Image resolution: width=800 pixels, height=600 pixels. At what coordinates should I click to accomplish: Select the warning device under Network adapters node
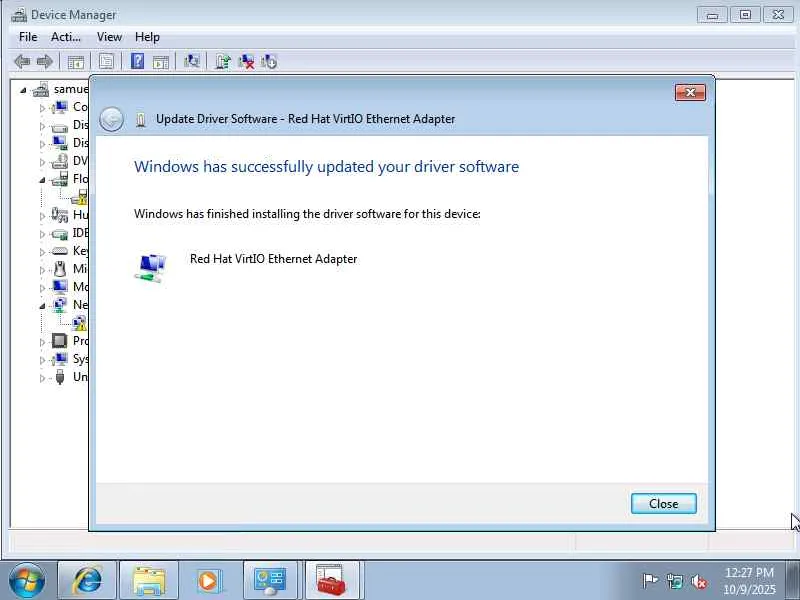(80, 323)
